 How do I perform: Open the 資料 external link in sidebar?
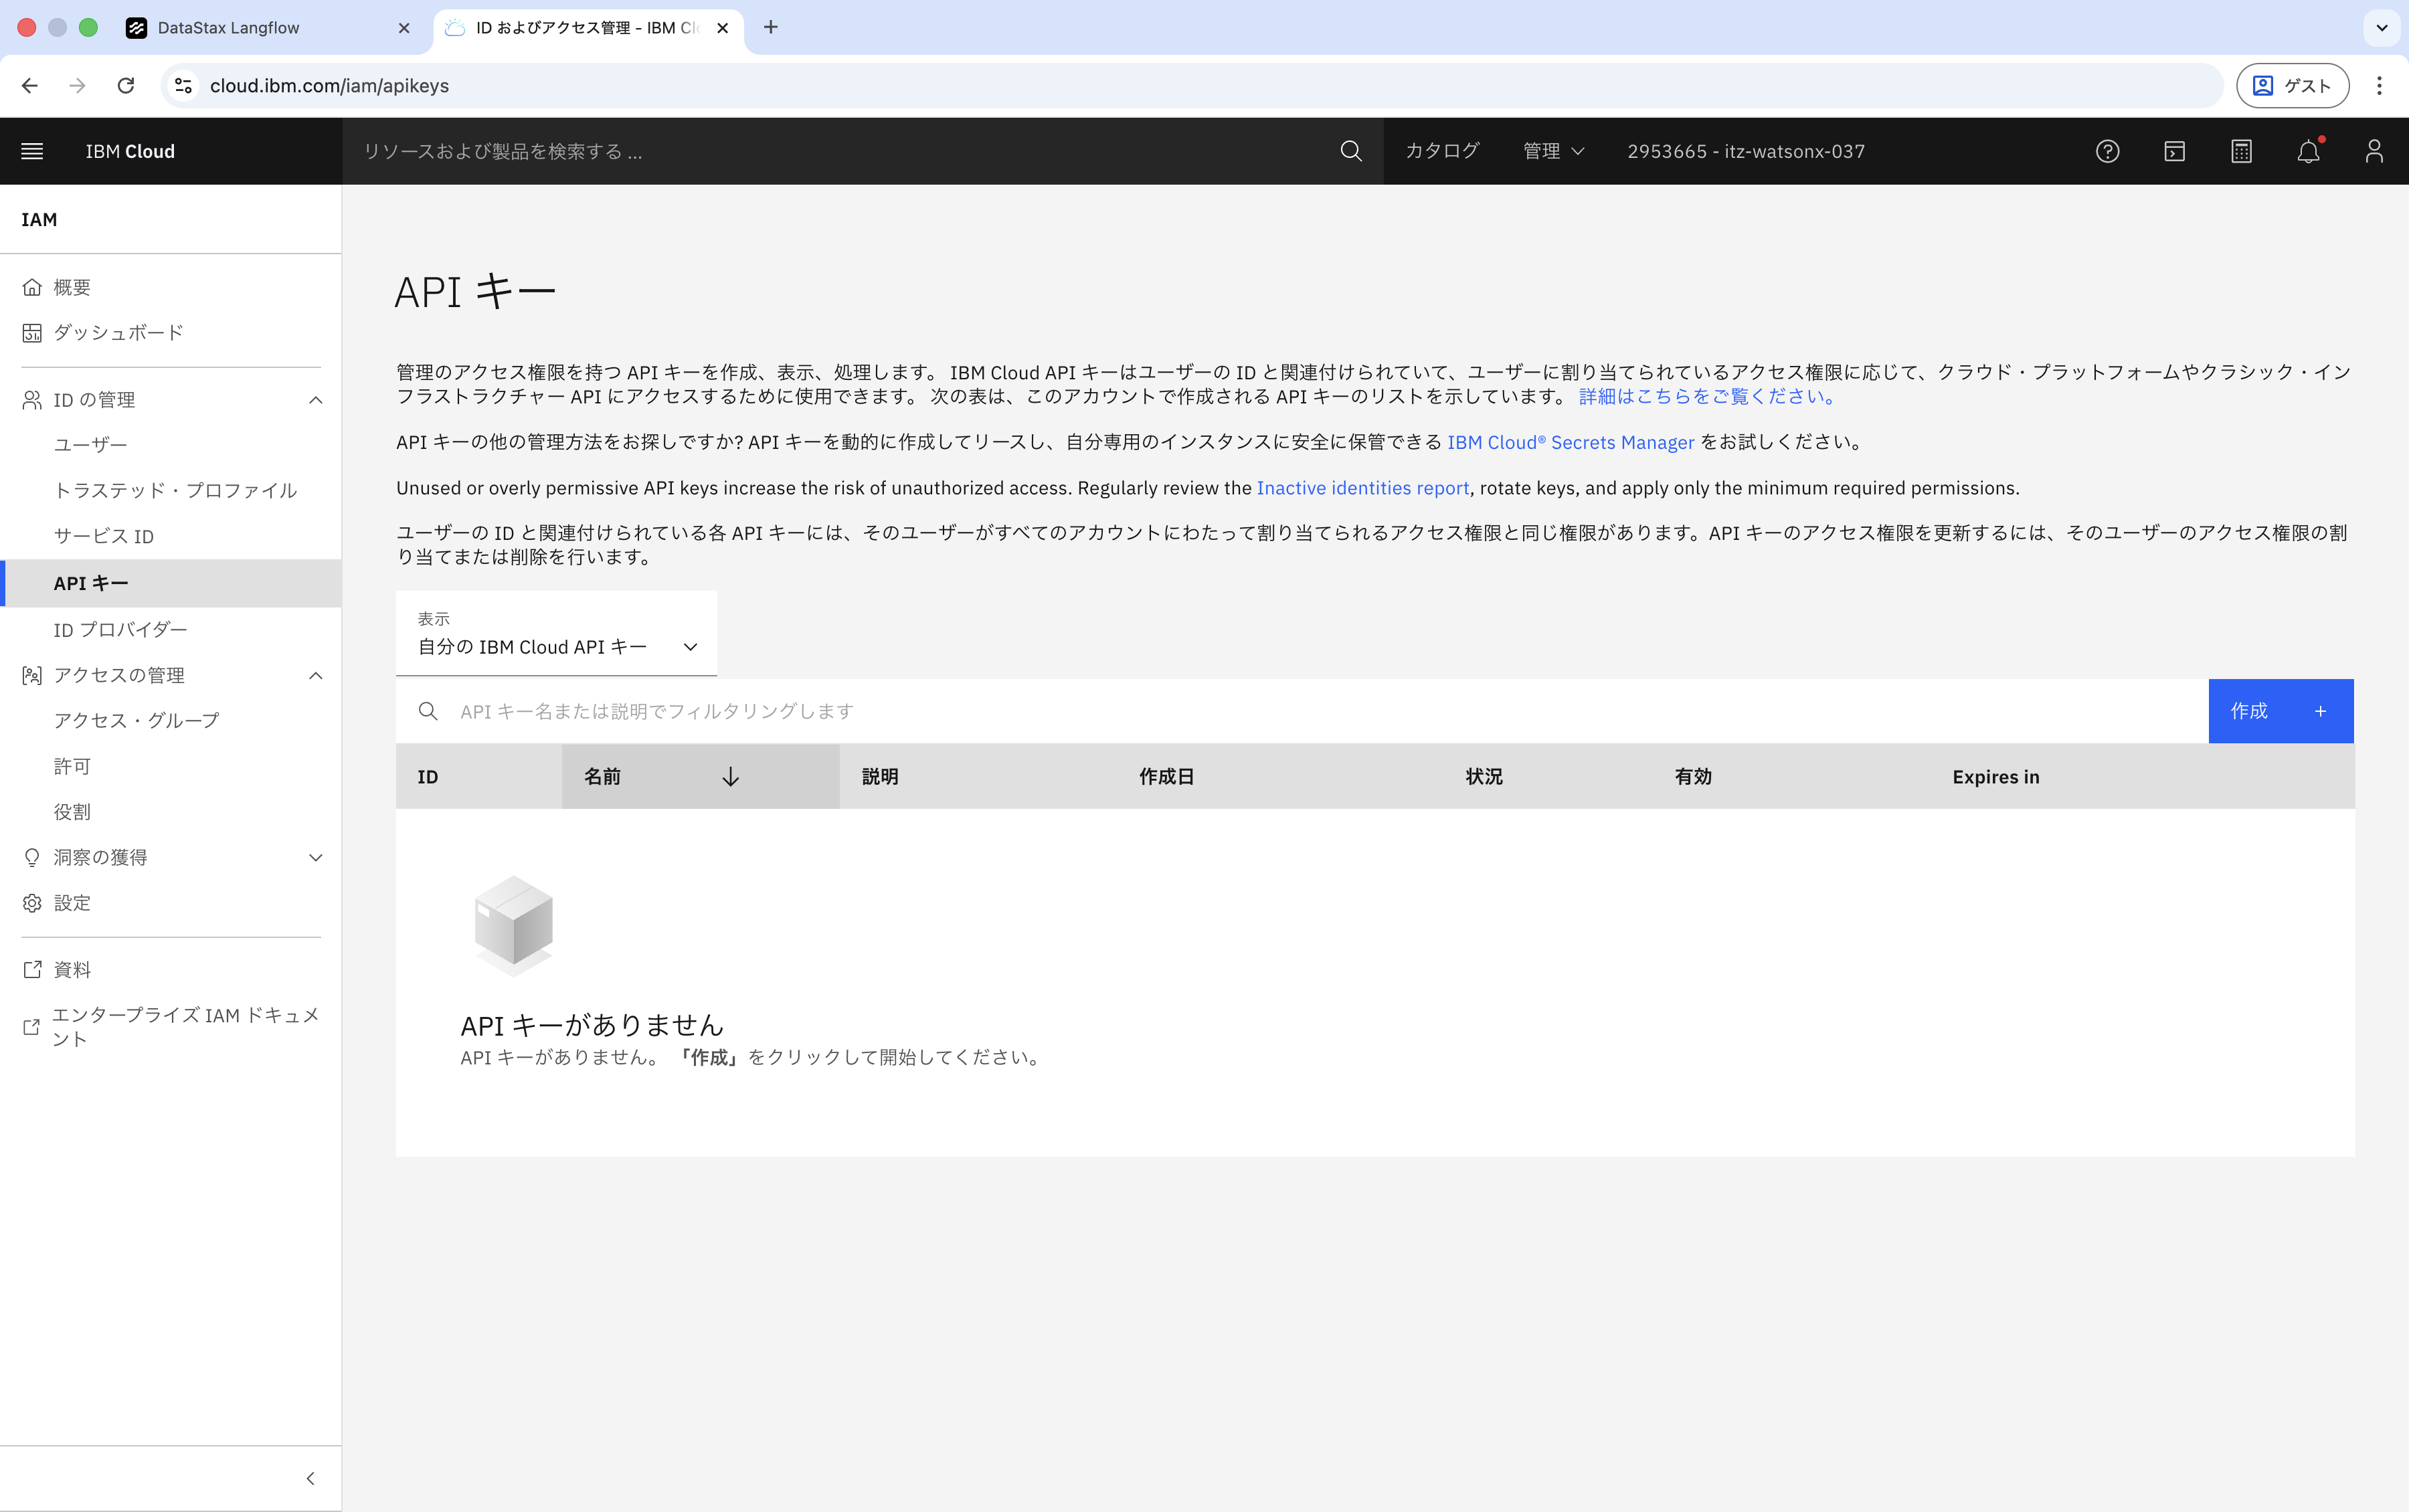[x=73, y=968]
